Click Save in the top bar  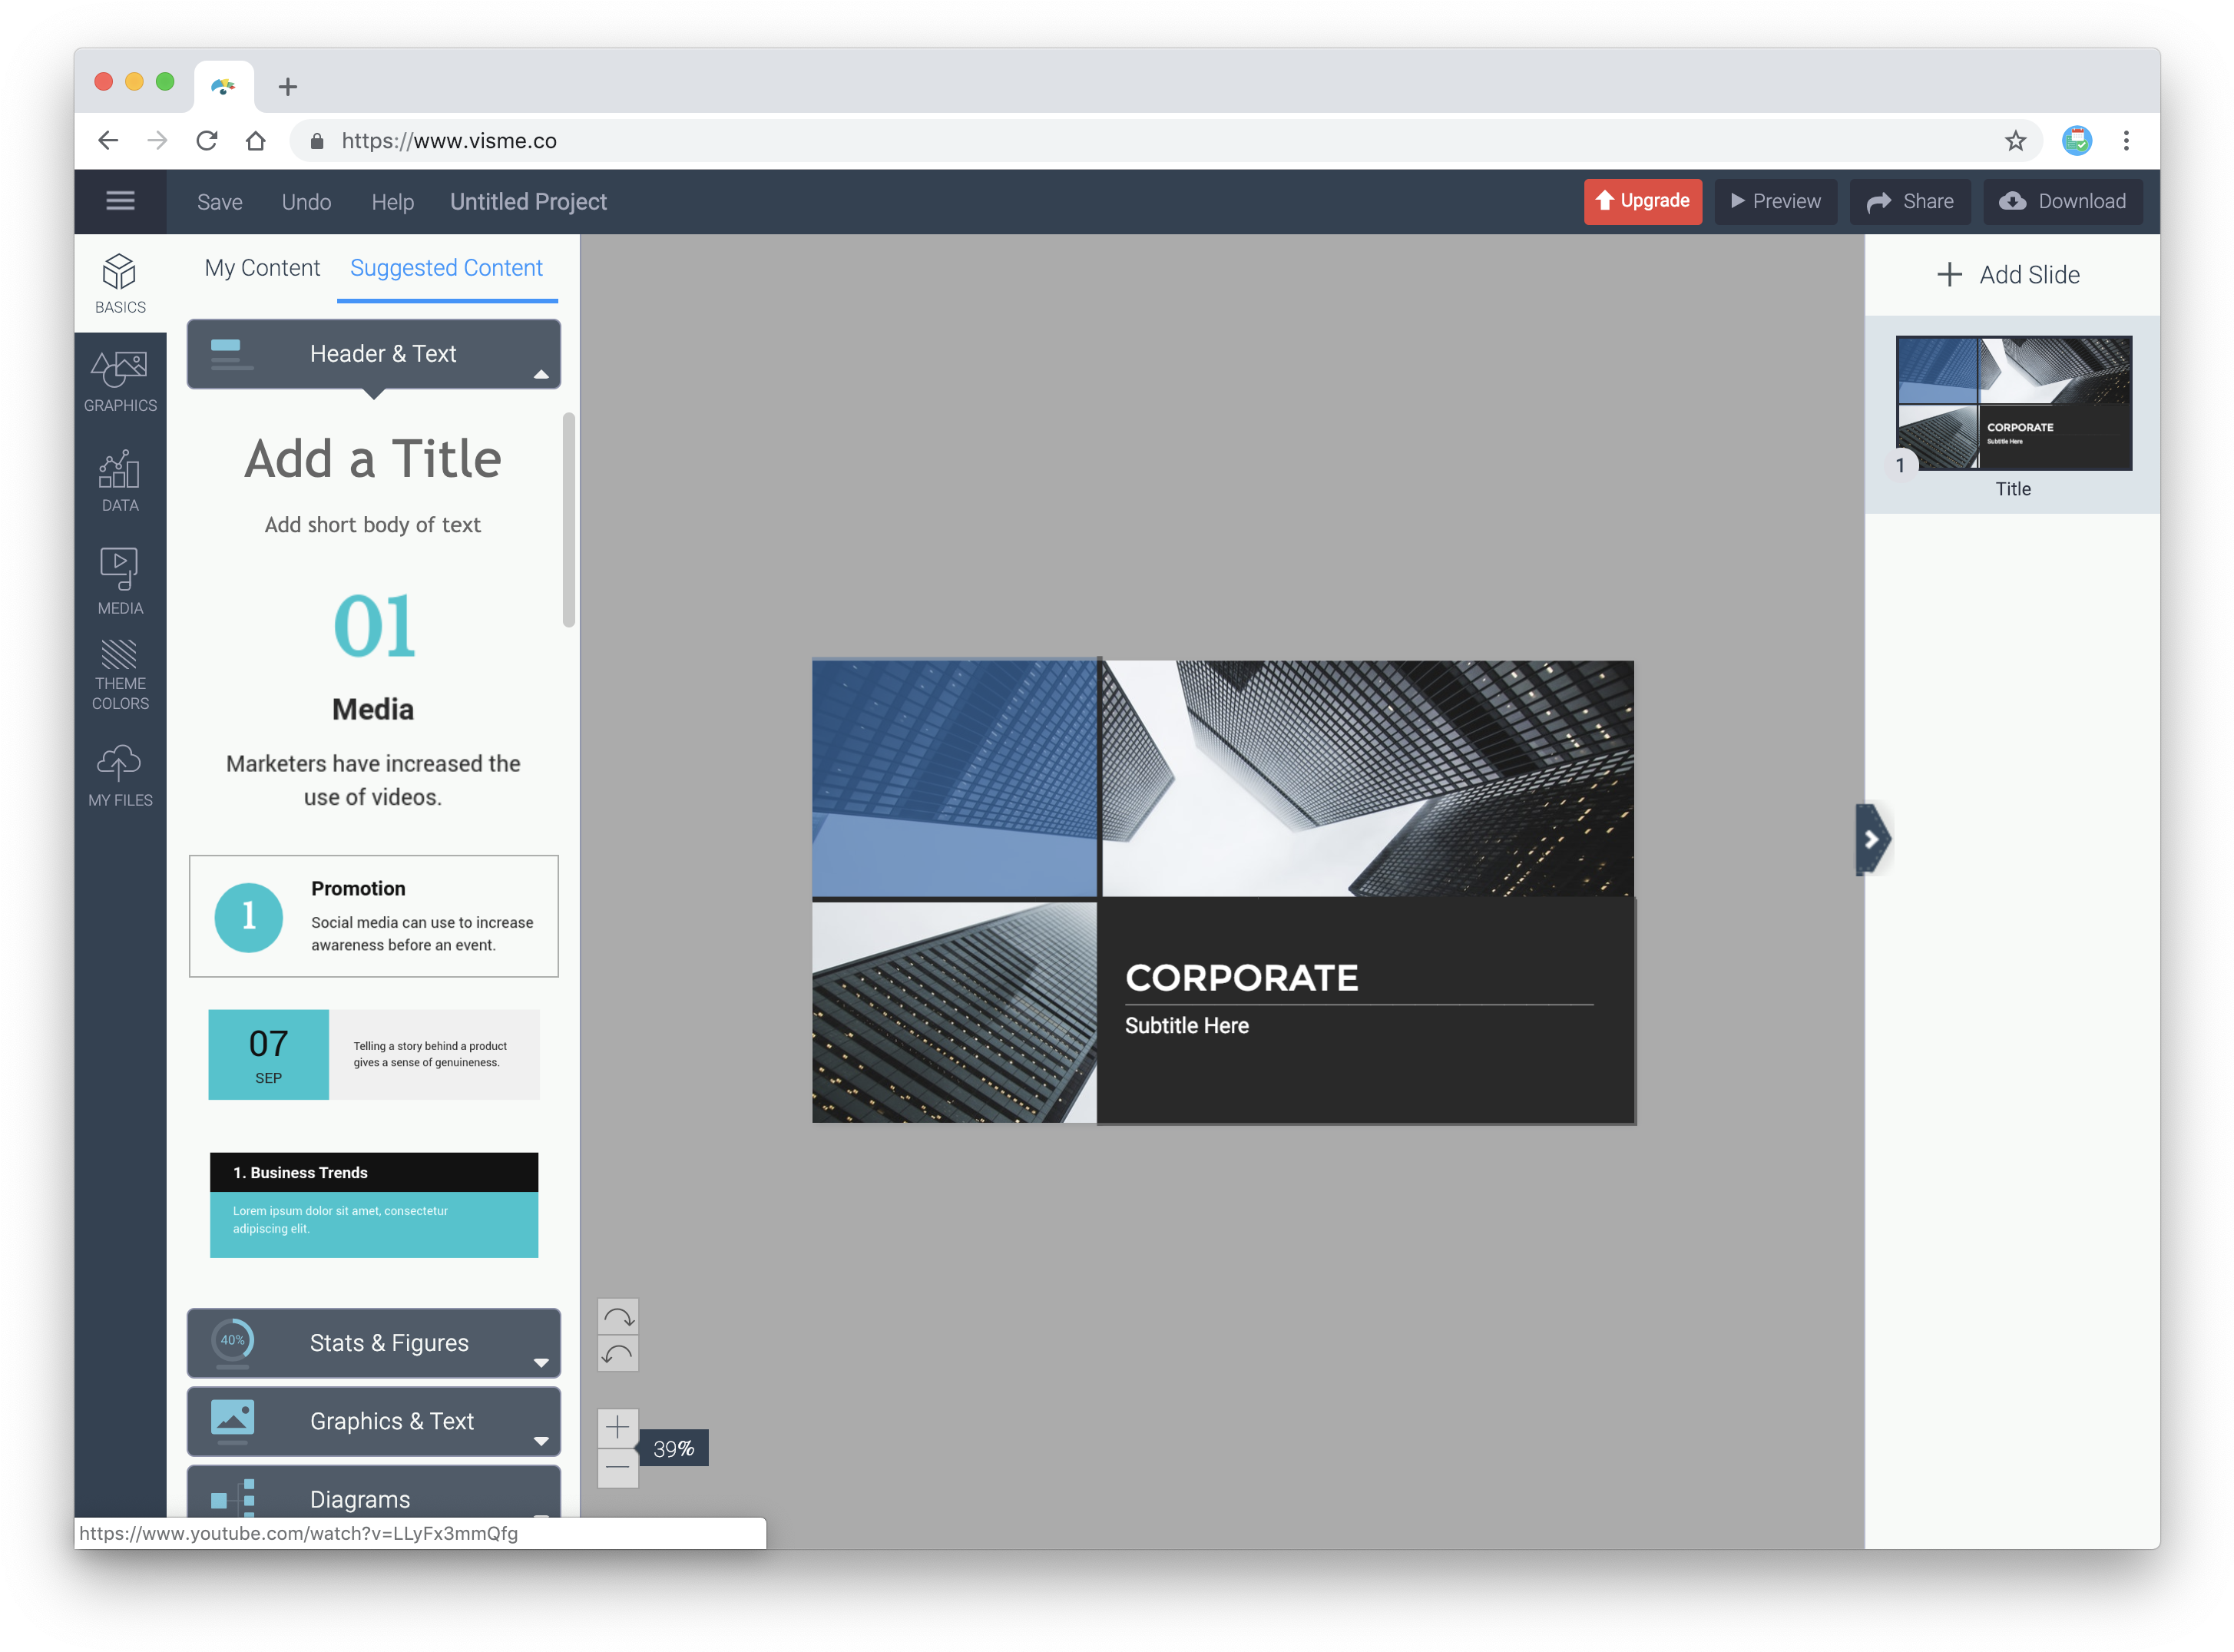[x=220, y=202]
